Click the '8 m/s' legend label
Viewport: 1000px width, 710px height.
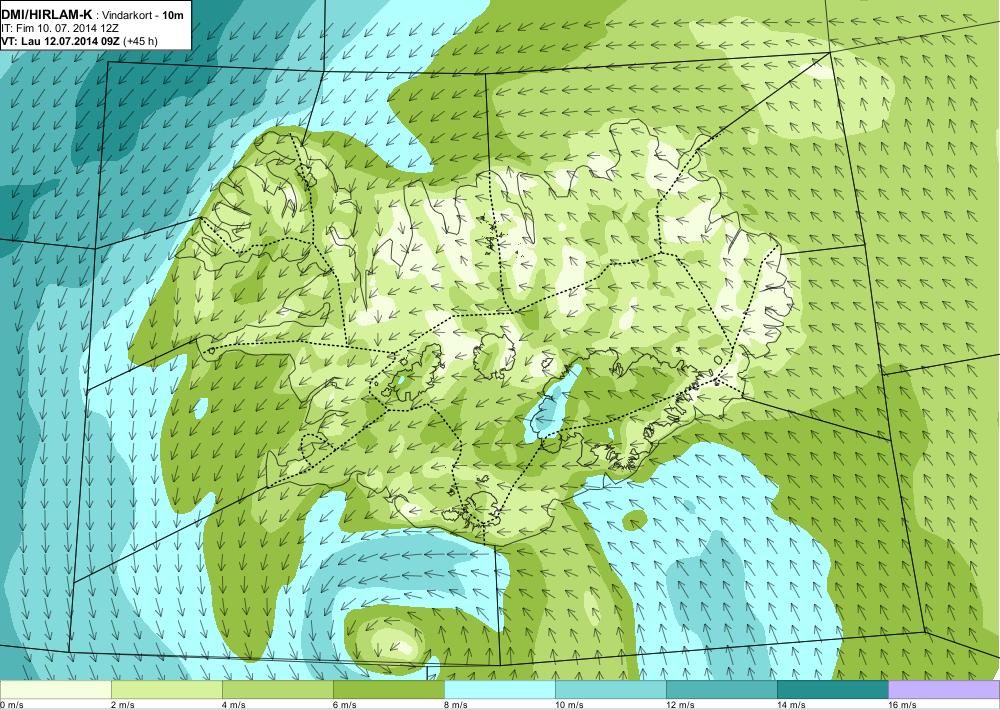tap(456, 704)
